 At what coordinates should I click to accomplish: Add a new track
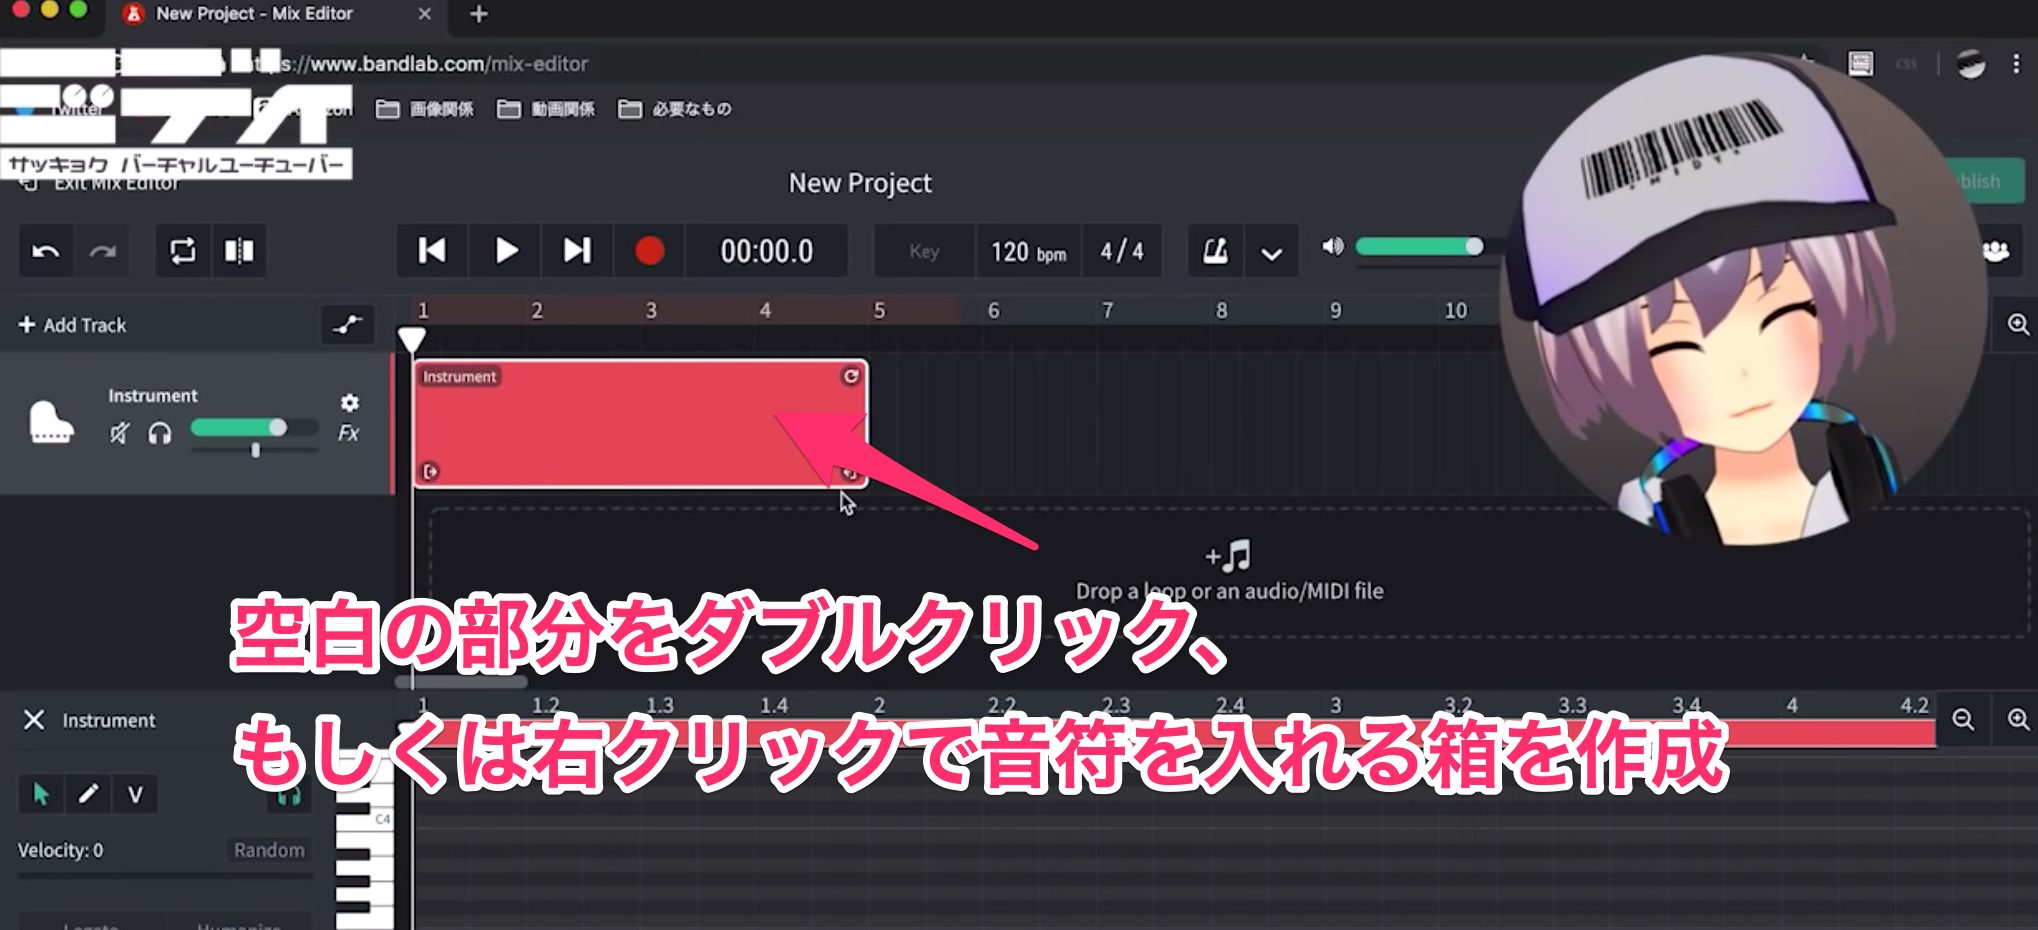point(73,325)
